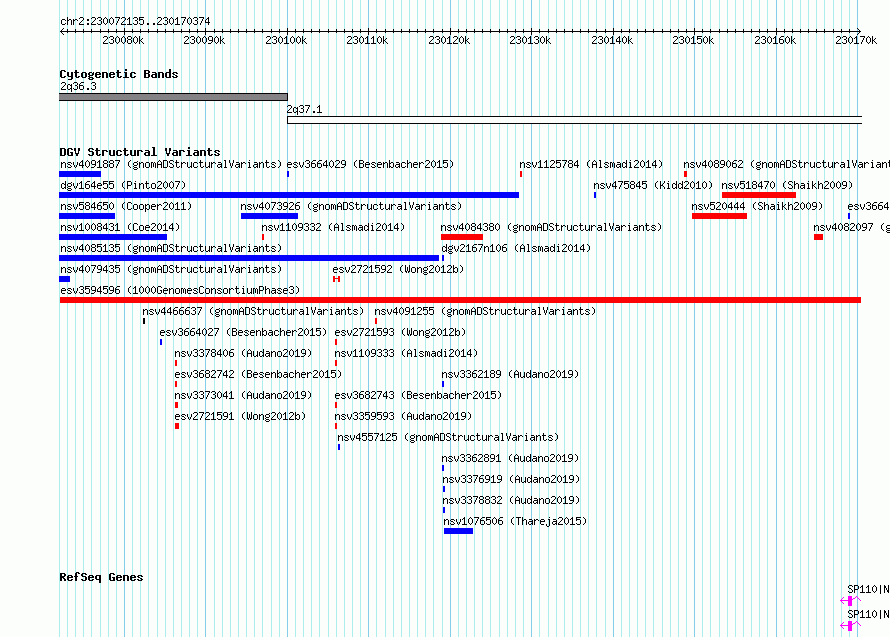Open nsv4557125 gnomAD variant label

[448, 437]
